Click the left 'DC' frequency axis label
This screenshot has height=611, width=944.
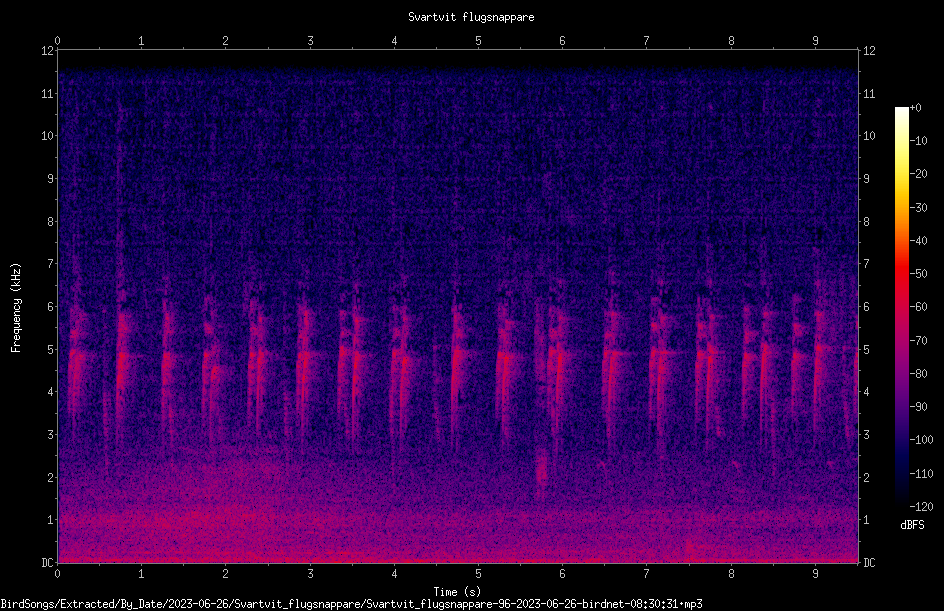pyautogui.click(x=48, y=562)
